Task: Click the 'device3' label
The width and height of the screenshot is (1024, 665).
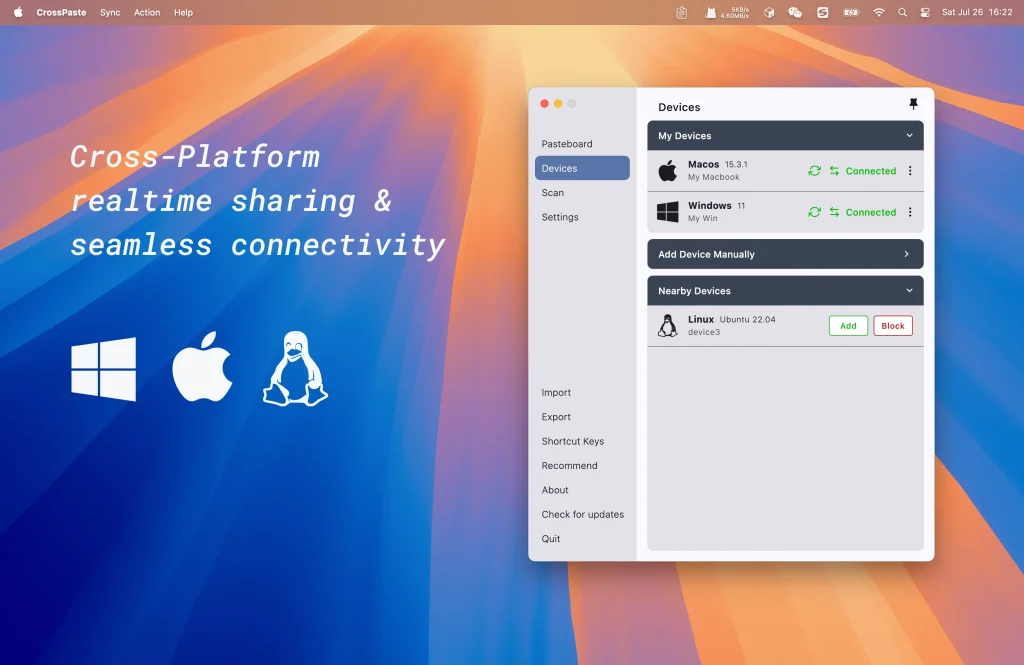Action: [x=703, y=332]
